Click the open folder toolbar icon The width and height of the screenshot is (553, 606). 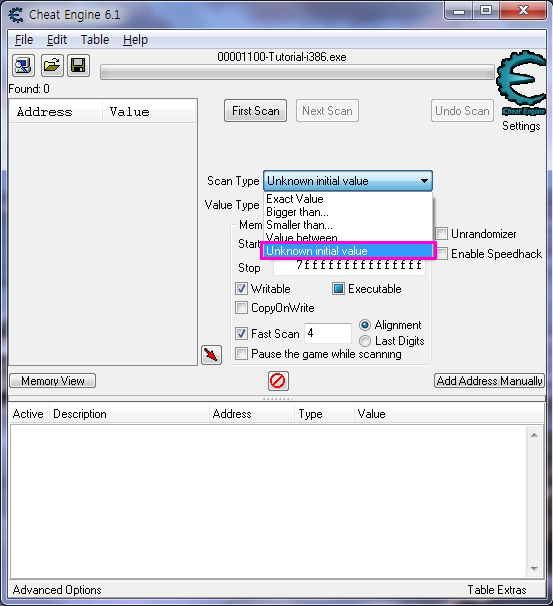click(x=52, y=65)
